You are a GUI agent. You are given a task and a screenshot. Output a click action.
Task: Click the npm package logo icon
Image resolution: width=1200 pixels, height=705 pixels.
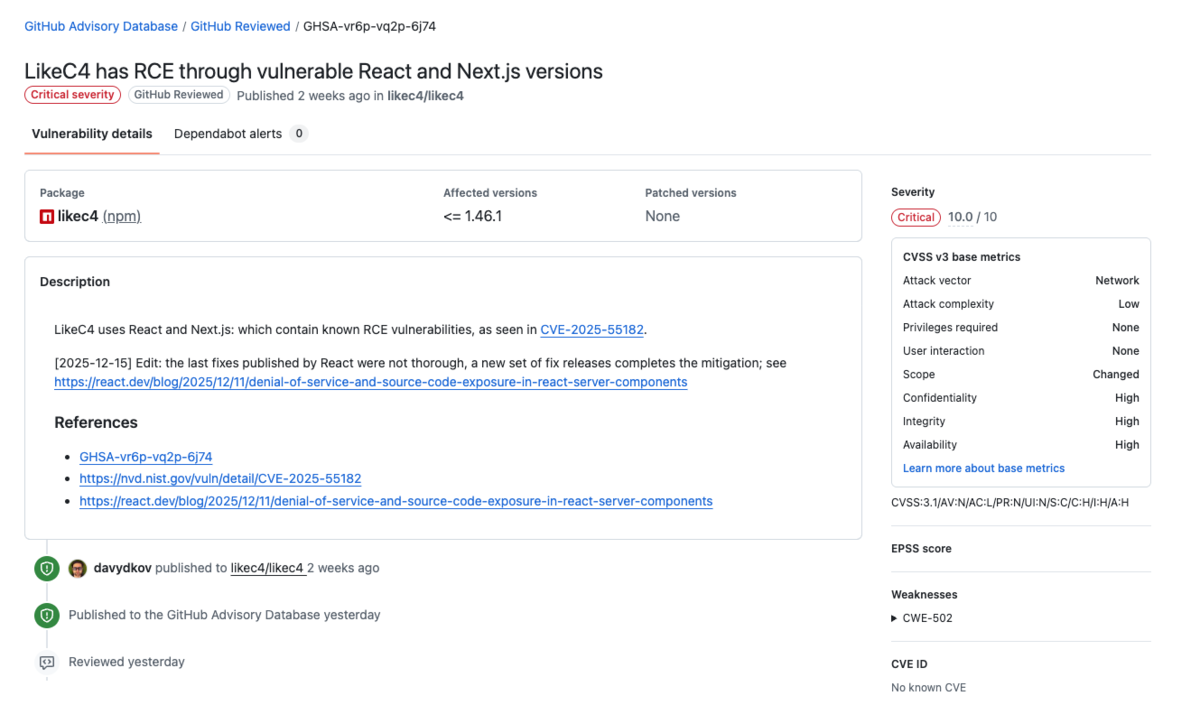47,216
